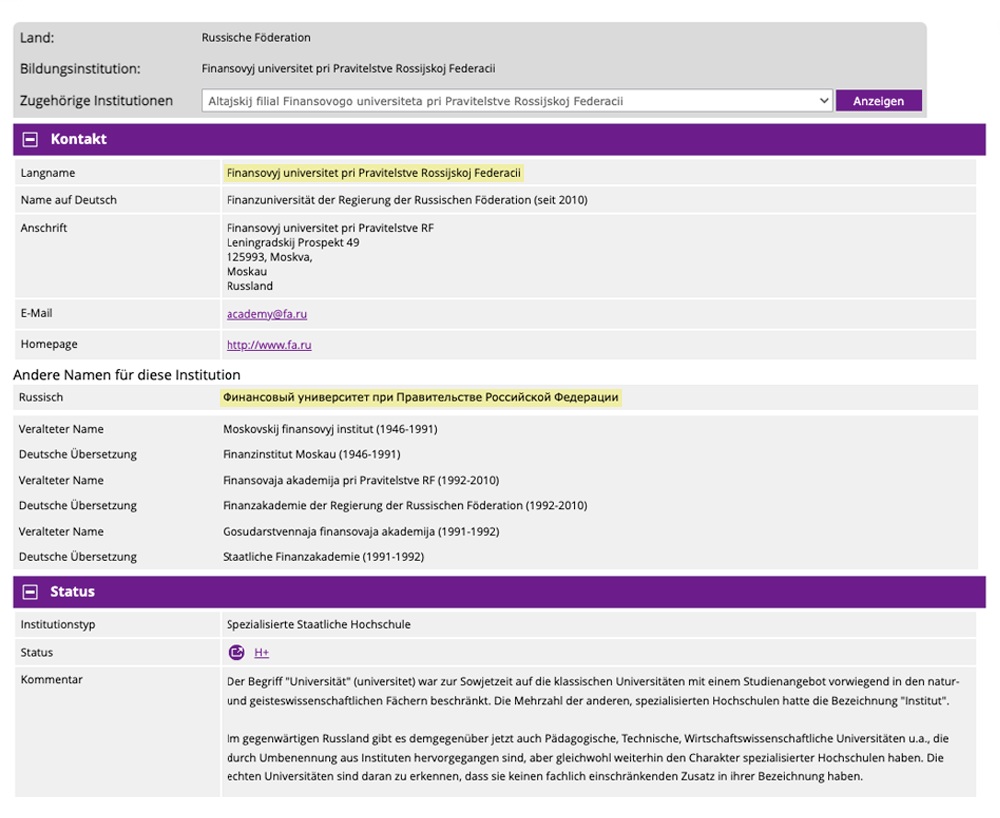Click 'Finanzakademie der Regierung der Russischen Föderation (1992-2010)'

click(x=405, y=506)
